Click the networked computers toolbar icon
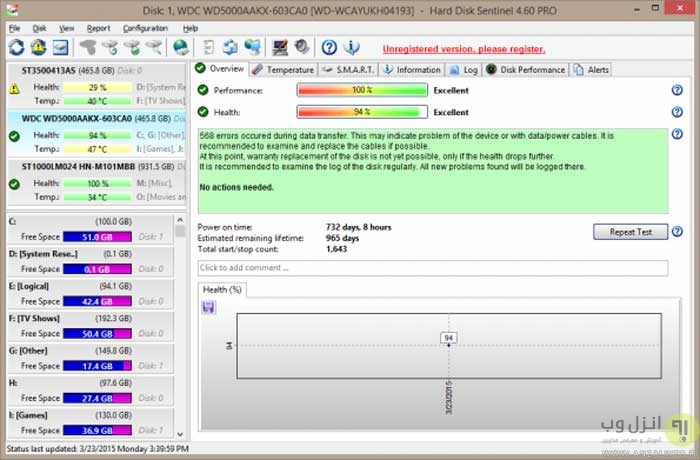Screen dimensions: 700x460 [252, 47]
